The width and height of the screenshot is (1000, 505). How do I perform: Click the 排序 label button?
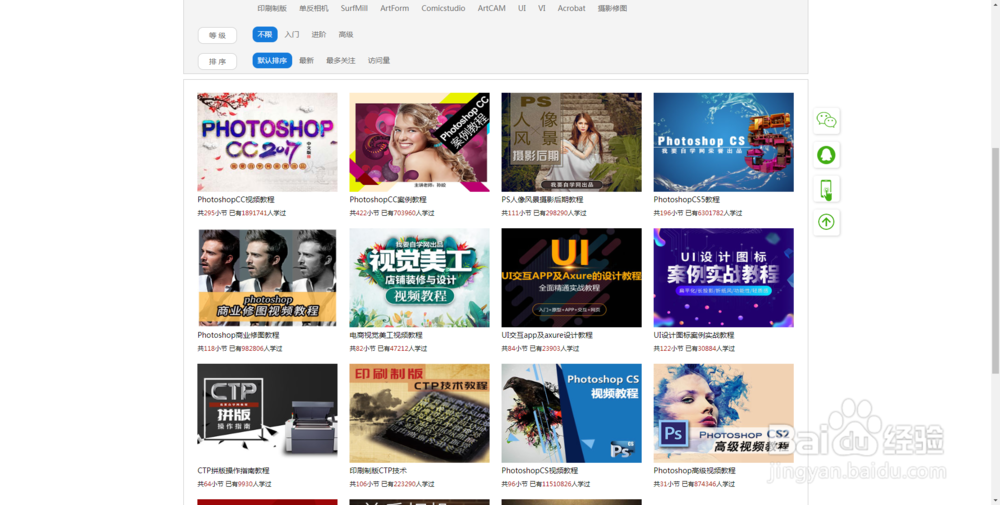[217, 61]
